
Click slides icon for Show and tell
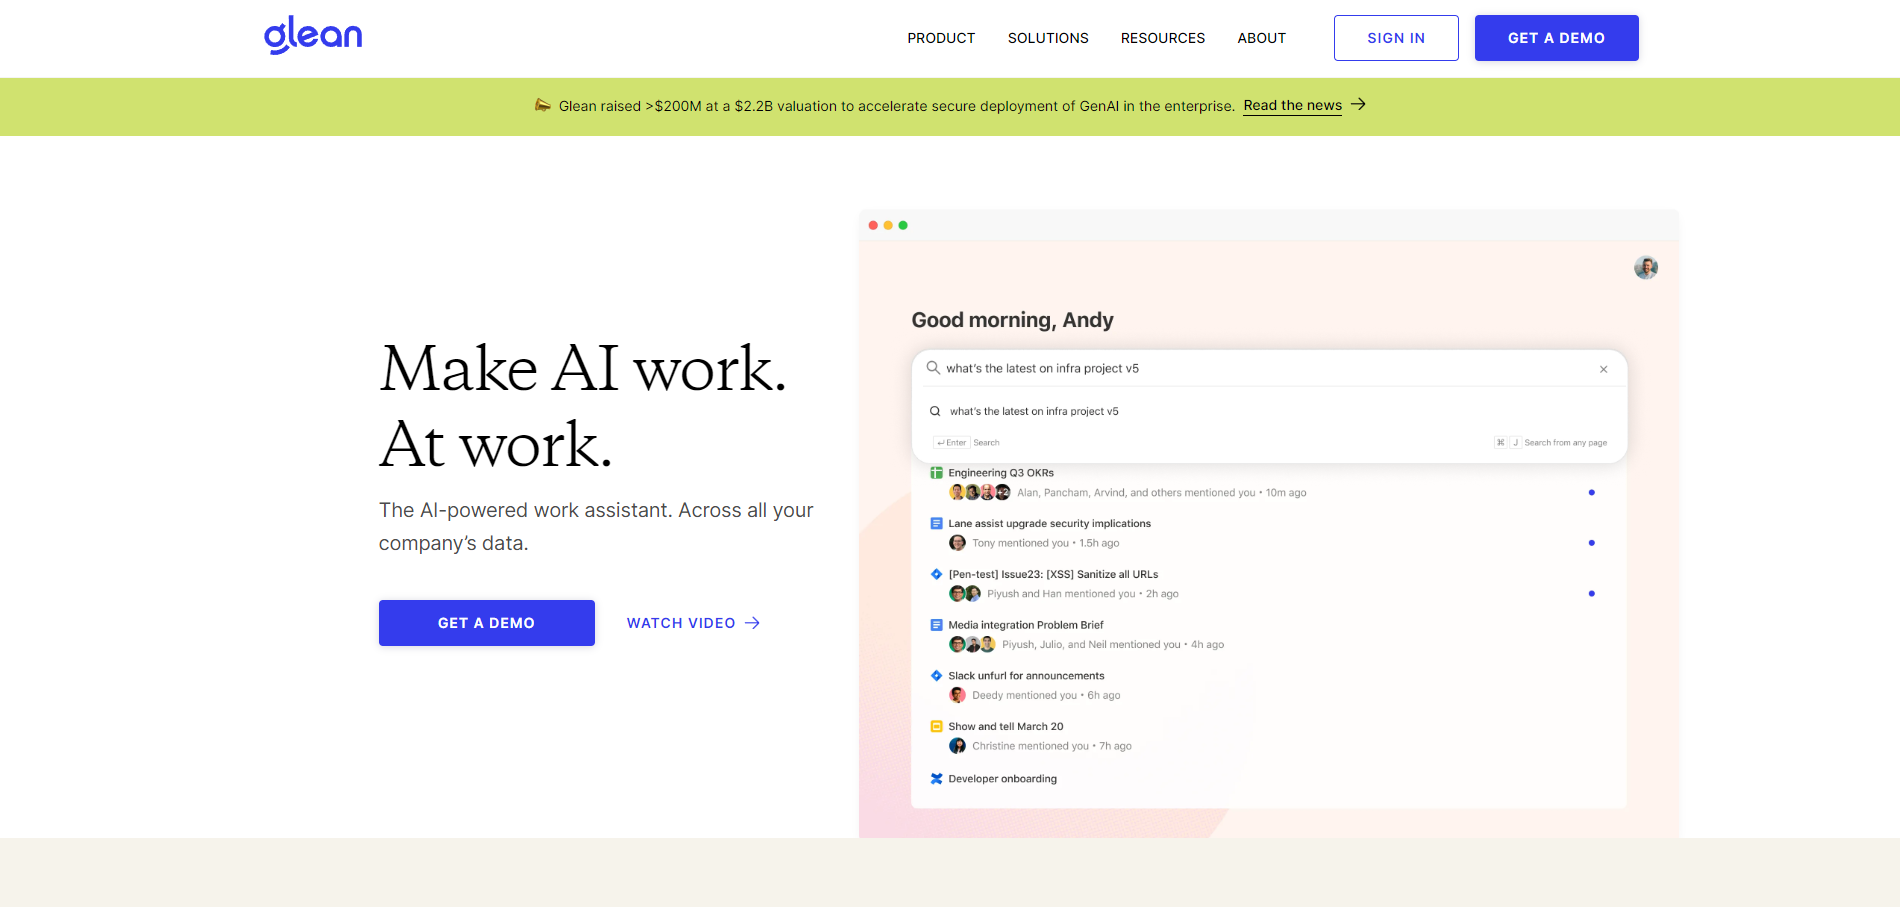pyautogui.click(x=937, y=727)
